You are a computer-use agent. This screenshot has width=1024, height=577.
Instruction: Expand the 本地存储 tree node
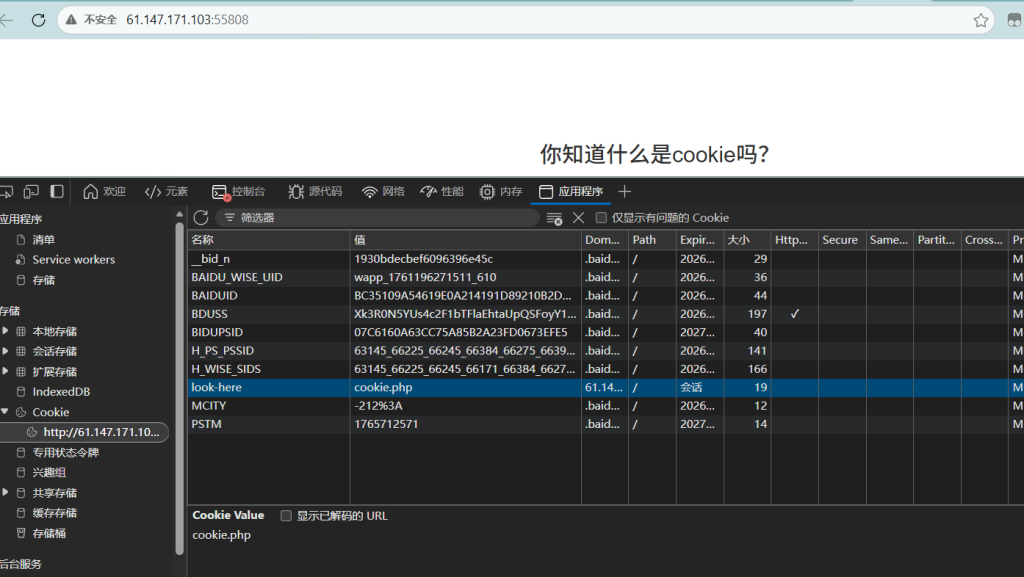point(6,331)
